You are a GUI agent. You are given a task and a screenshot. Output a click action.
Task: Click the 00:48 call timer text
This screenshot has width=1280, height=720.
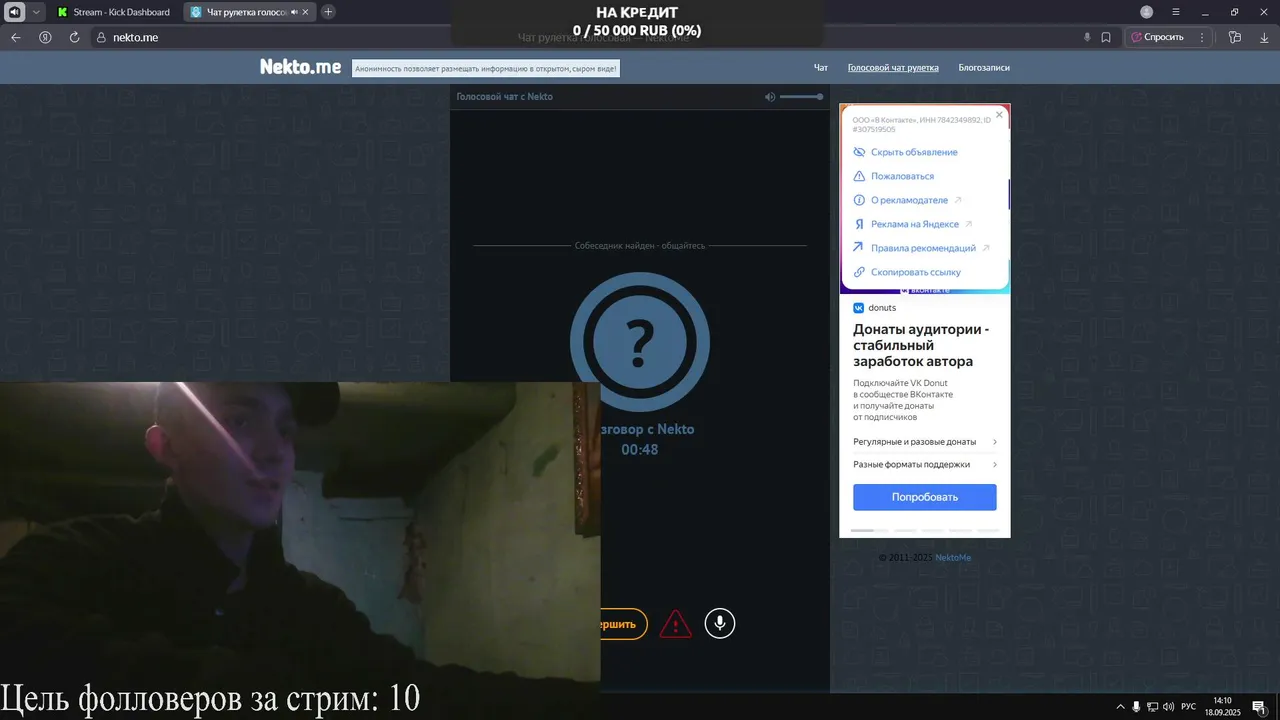(x=640, y=450)
